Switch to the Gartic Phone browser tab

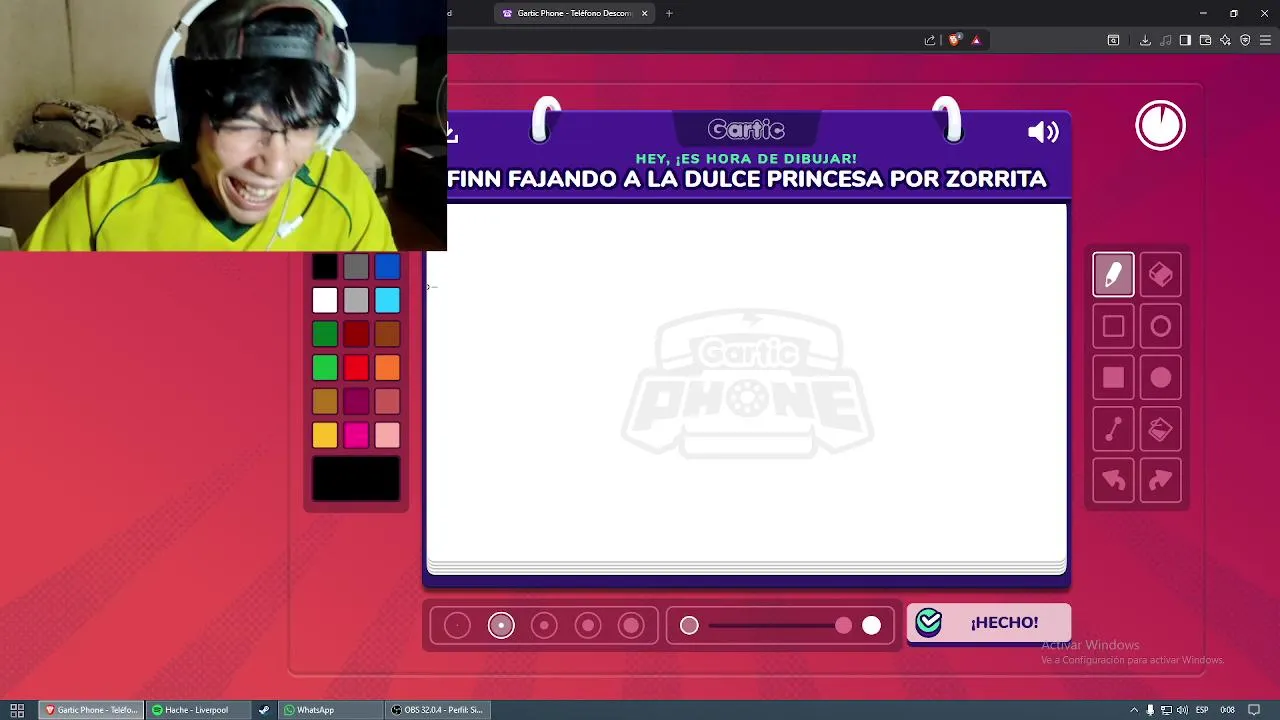(x=573, y=13)
